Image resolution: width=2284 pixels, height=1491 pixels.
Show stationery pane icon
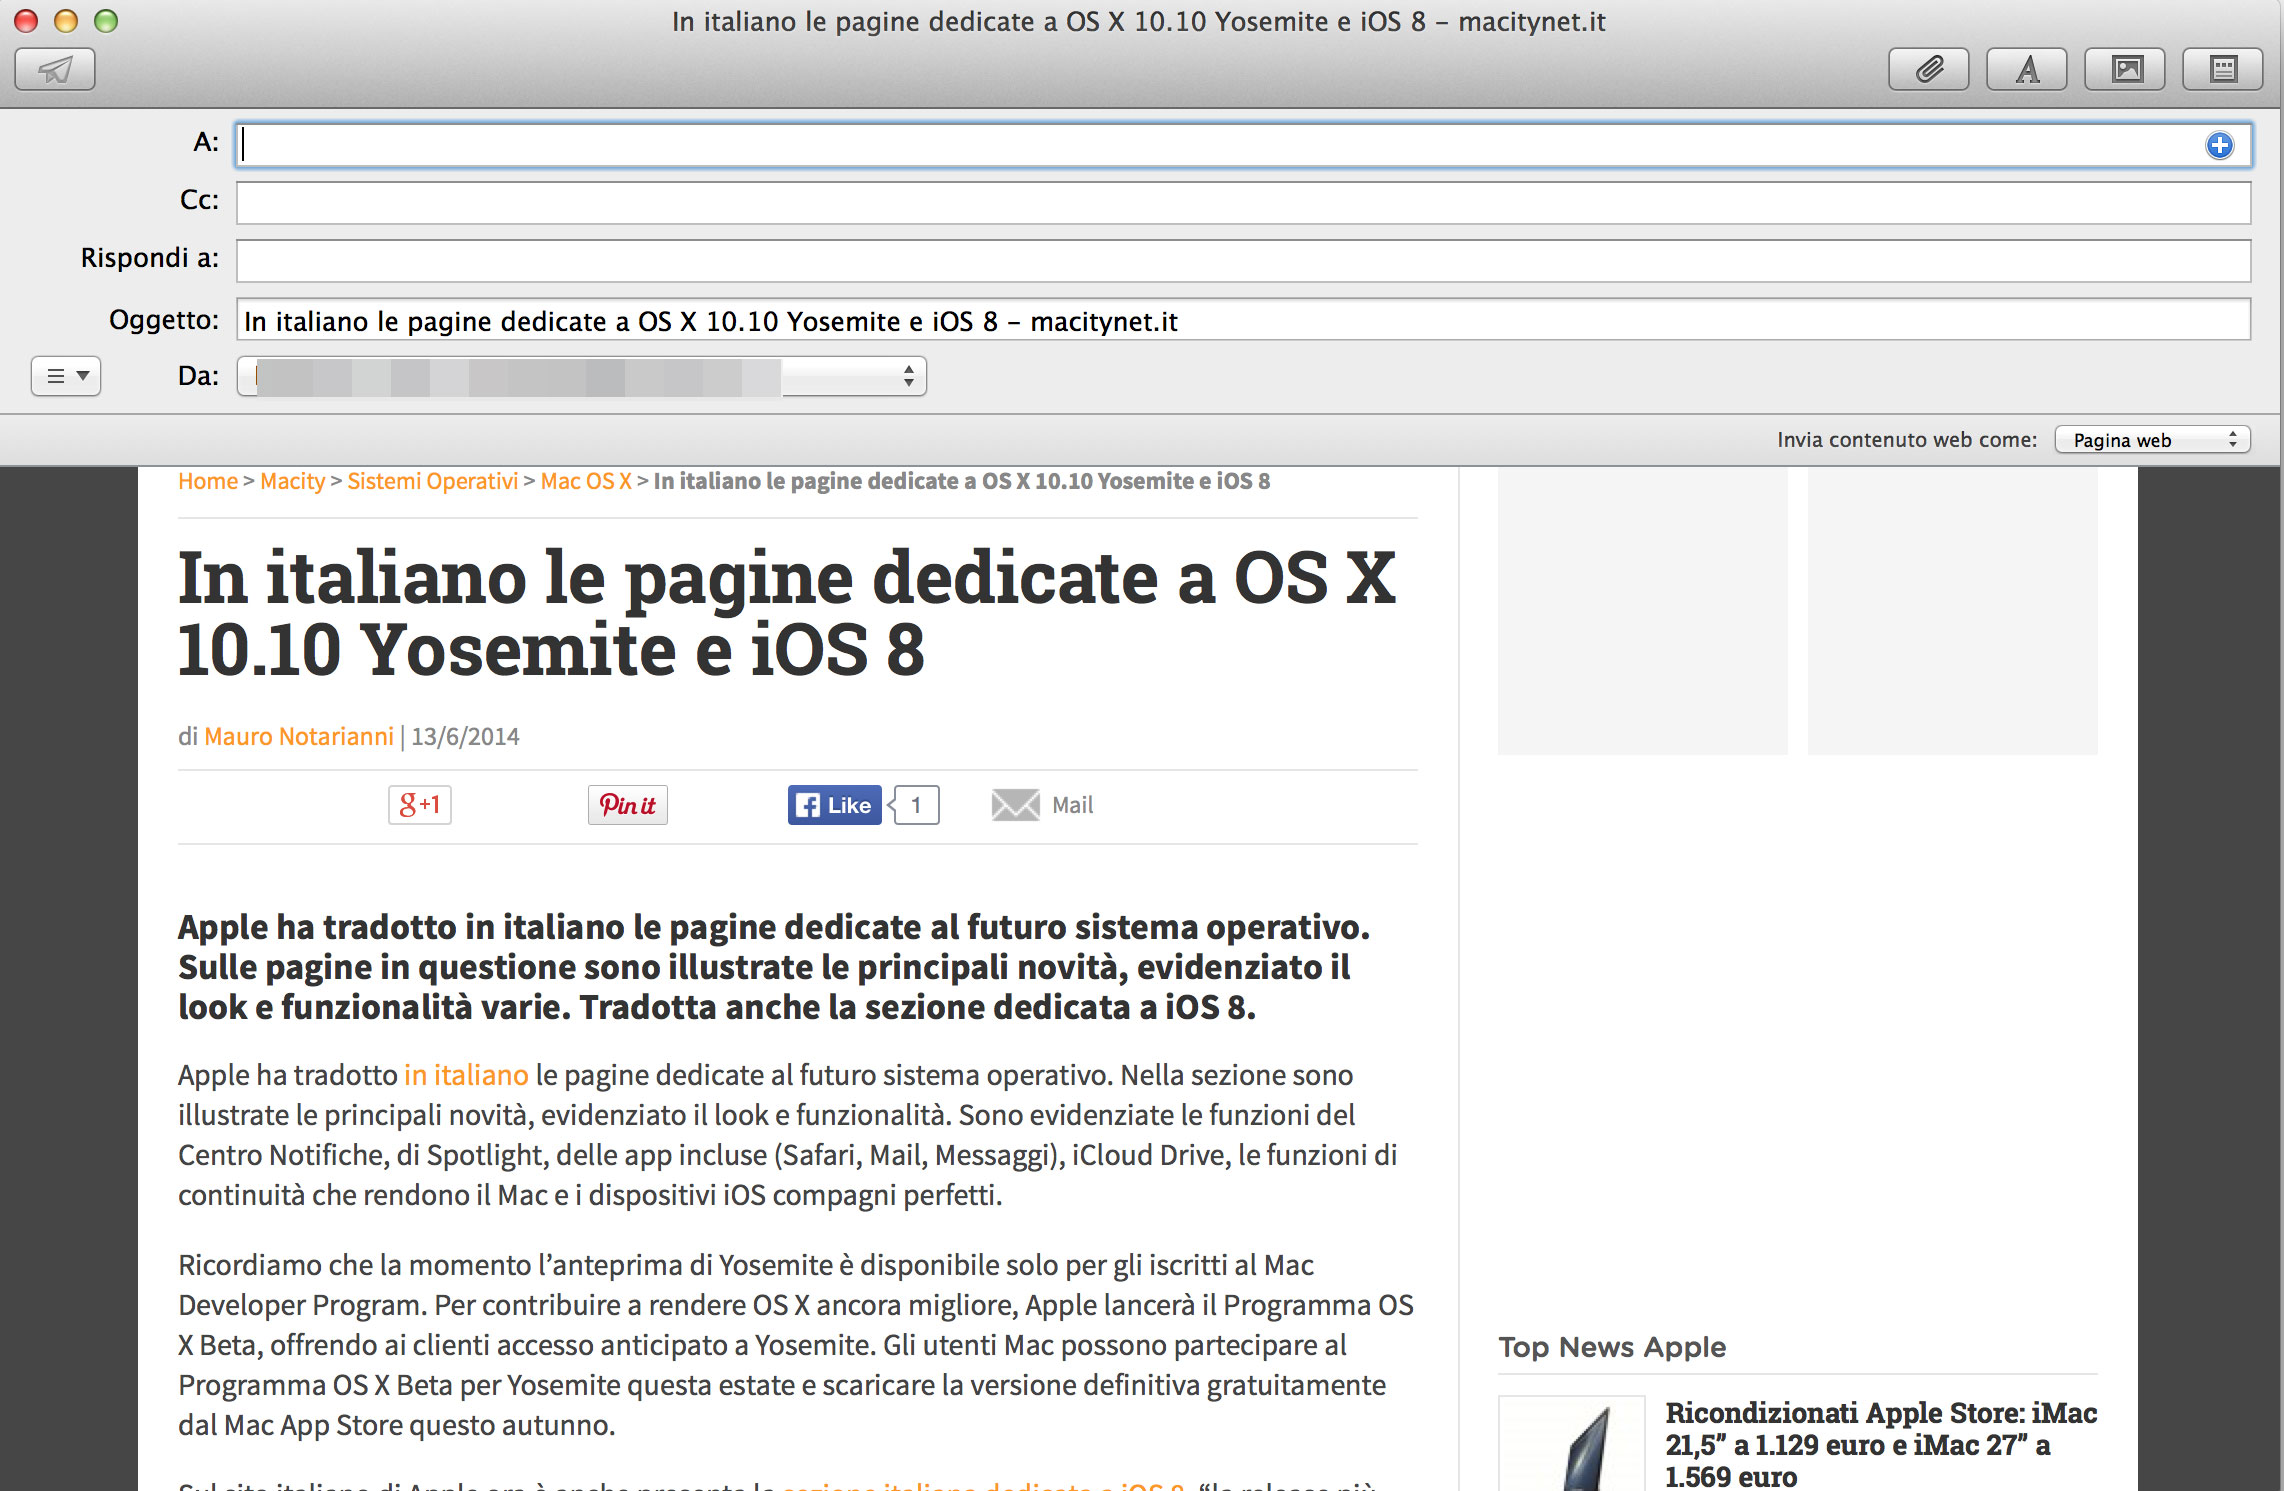(x=2222, y=69)
